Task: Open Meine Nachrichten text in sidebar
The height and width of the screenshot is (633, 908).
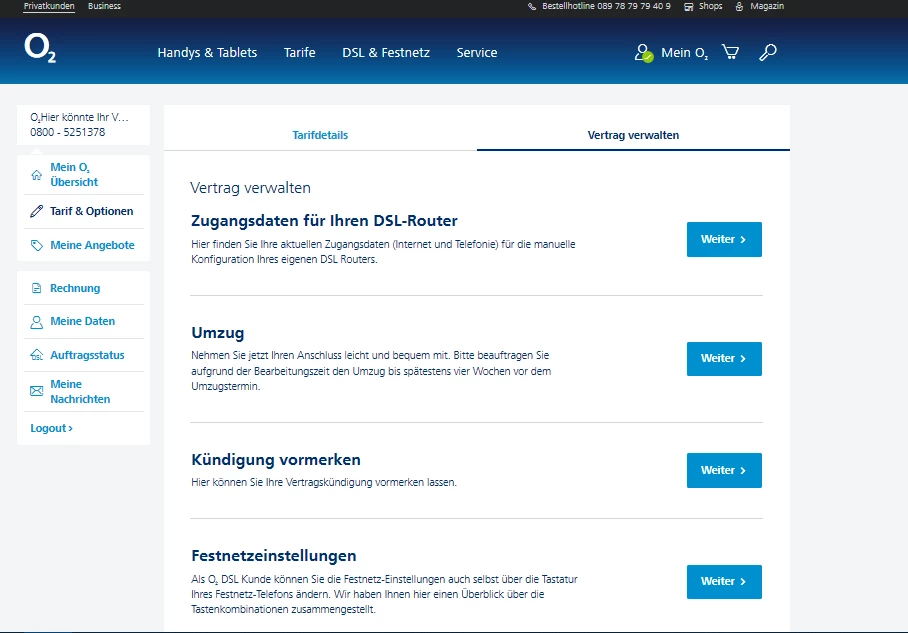Action: pos(80,391)
